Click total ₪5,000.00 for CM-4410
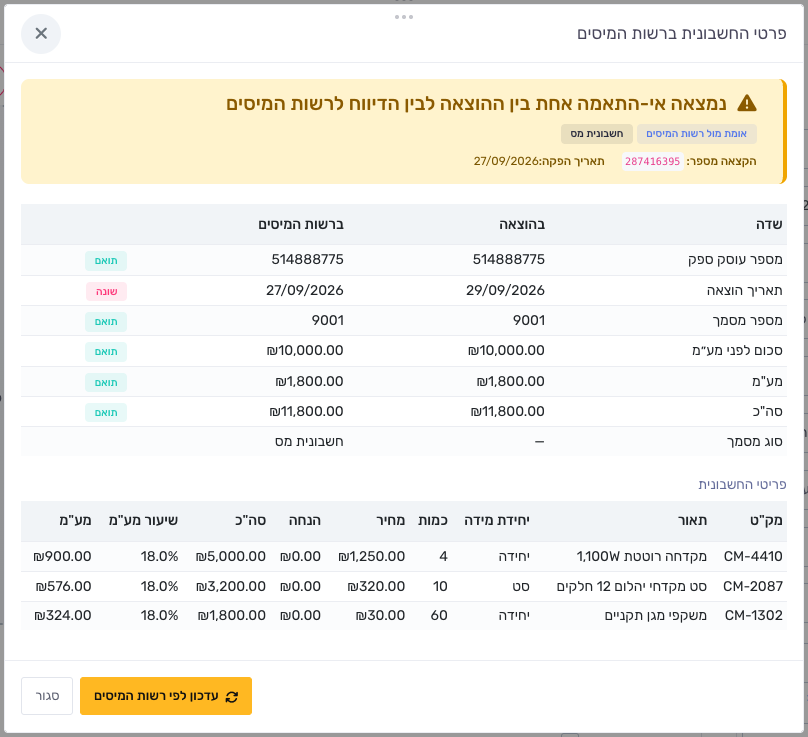Image resolution: width=808 pixels, height=737 pixels. click(231, 557)
